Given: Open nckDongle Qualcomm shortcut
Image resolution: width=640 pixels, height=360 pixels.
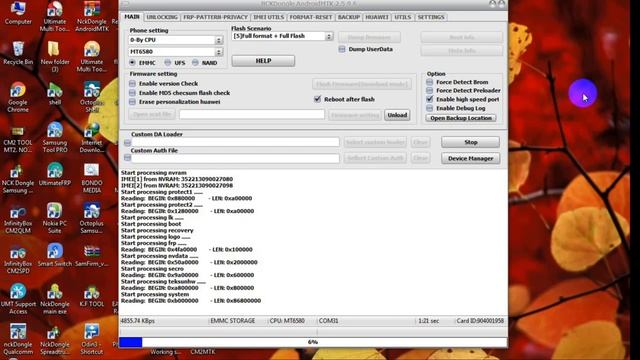Looking at the screenshot, I should (18, 340).
